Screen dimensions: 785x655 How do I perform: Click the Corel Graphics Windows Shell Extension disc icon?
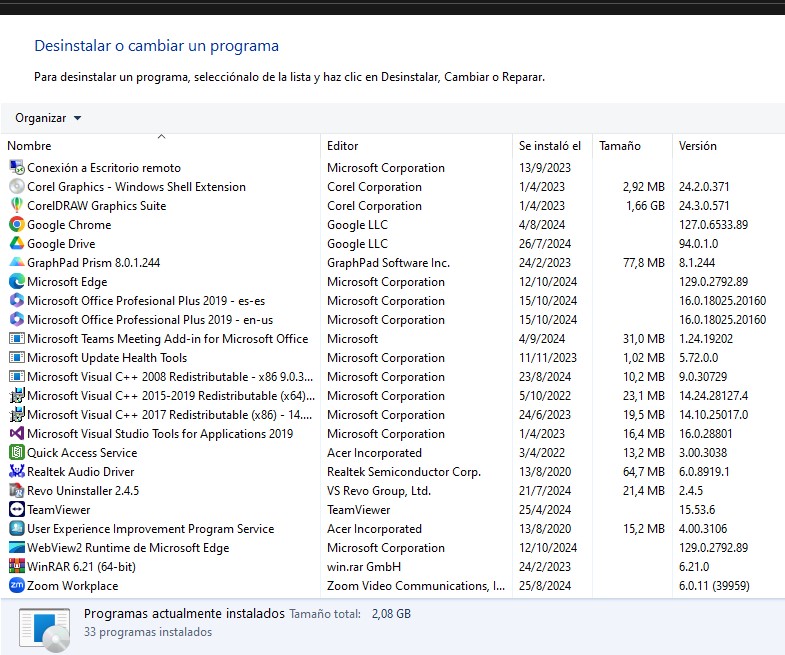click(17, 186)
